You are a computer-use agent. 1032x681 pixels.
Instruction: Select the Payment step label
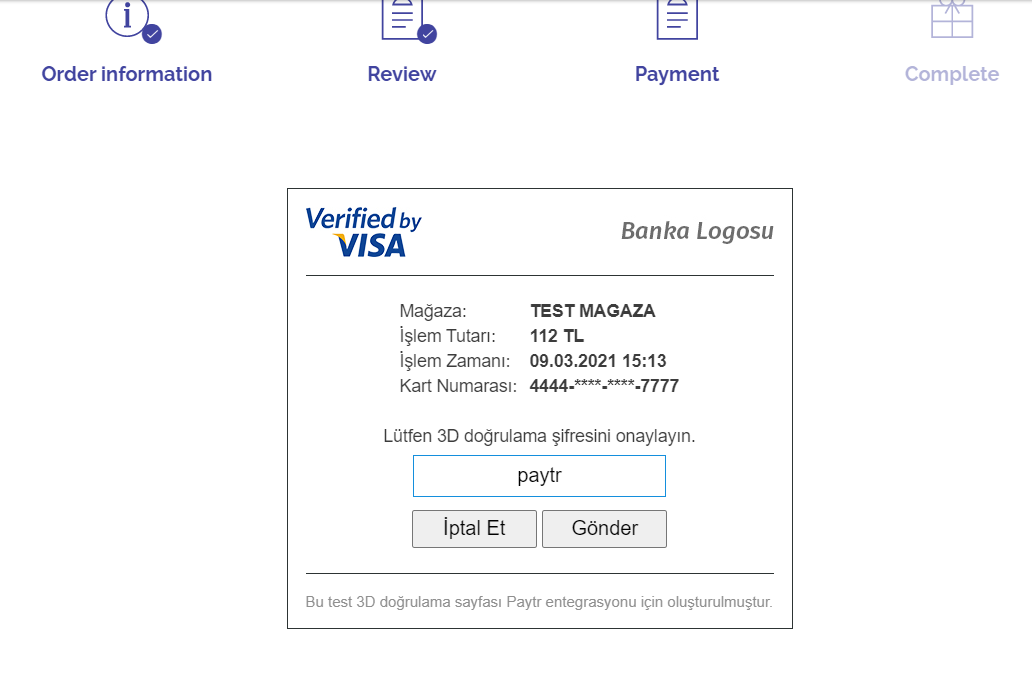click(677, 74)
